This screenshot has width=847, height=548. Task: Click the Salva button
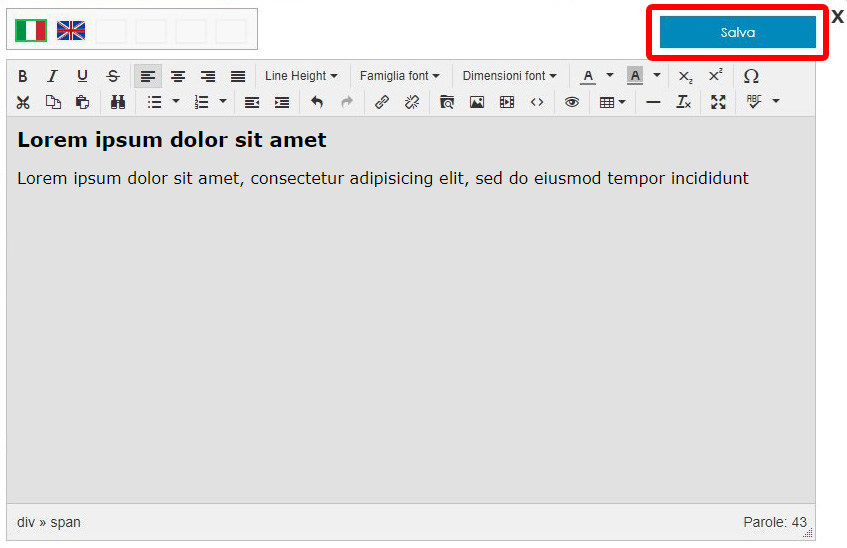pos(737,32)
